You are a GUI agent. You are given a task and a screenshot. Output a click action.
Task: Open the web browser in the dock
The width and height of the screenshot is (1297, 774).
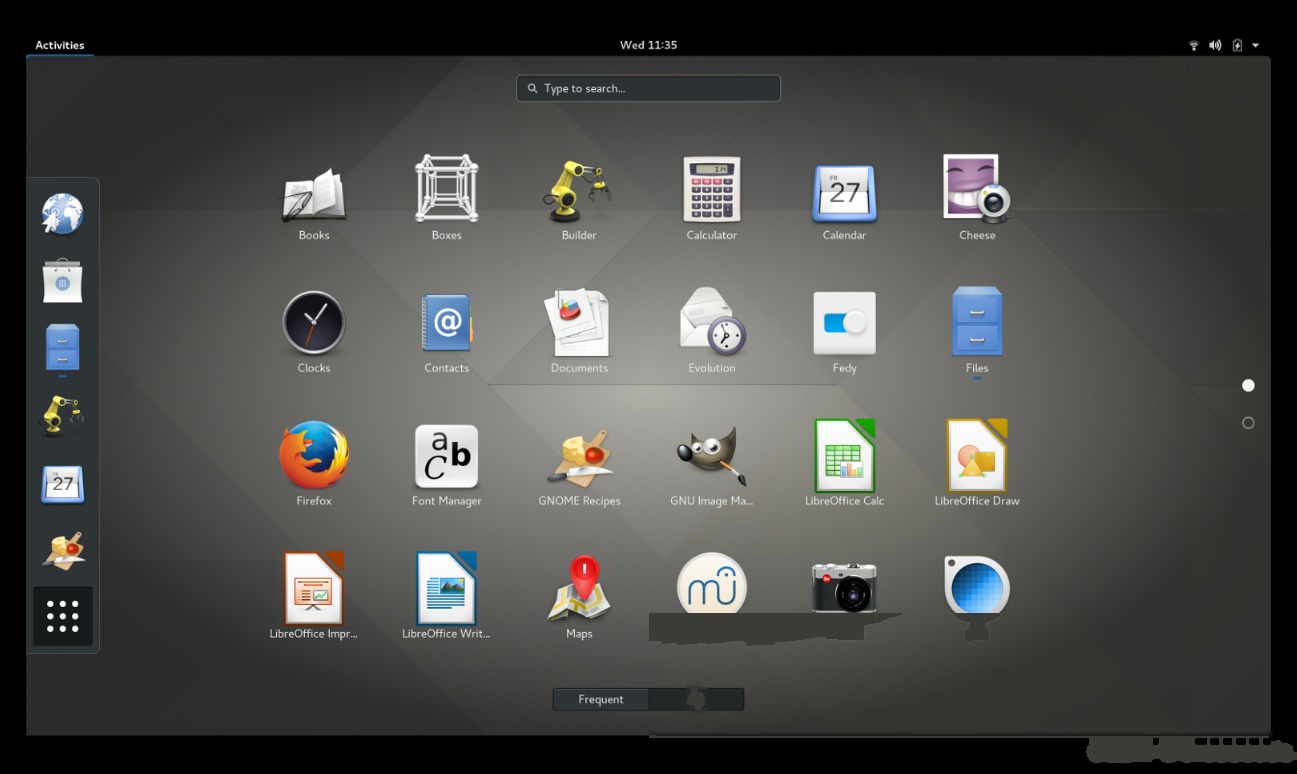pyautogui.click(x=62, y=213)
